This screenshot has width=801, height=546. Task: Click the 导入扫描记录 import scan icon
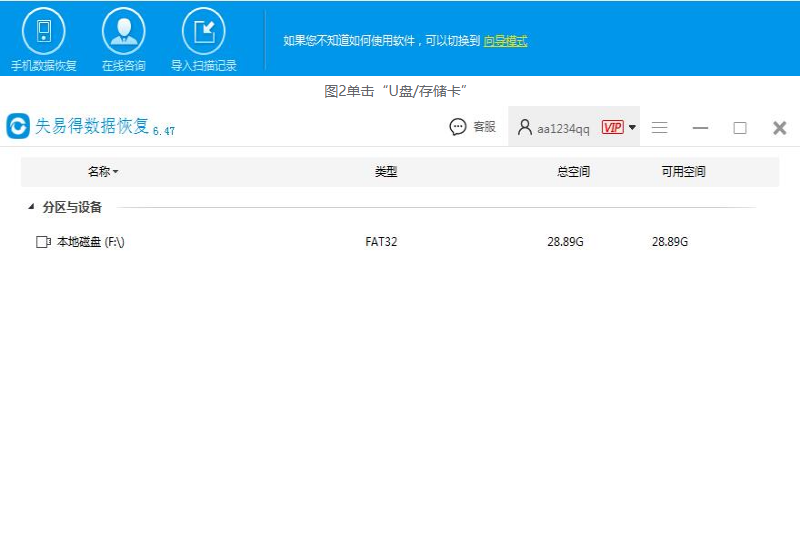(x=203, y=31)
